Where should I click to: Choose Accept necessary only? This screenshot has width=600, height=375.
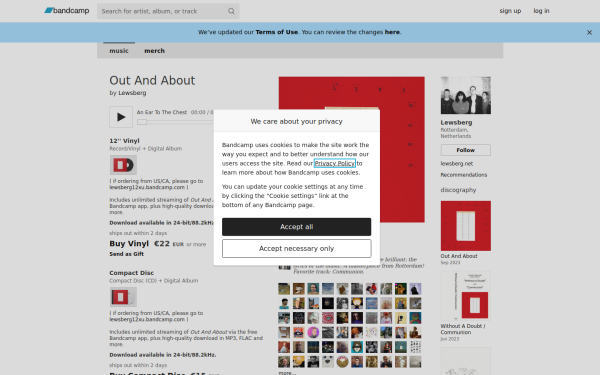(297, 249)
